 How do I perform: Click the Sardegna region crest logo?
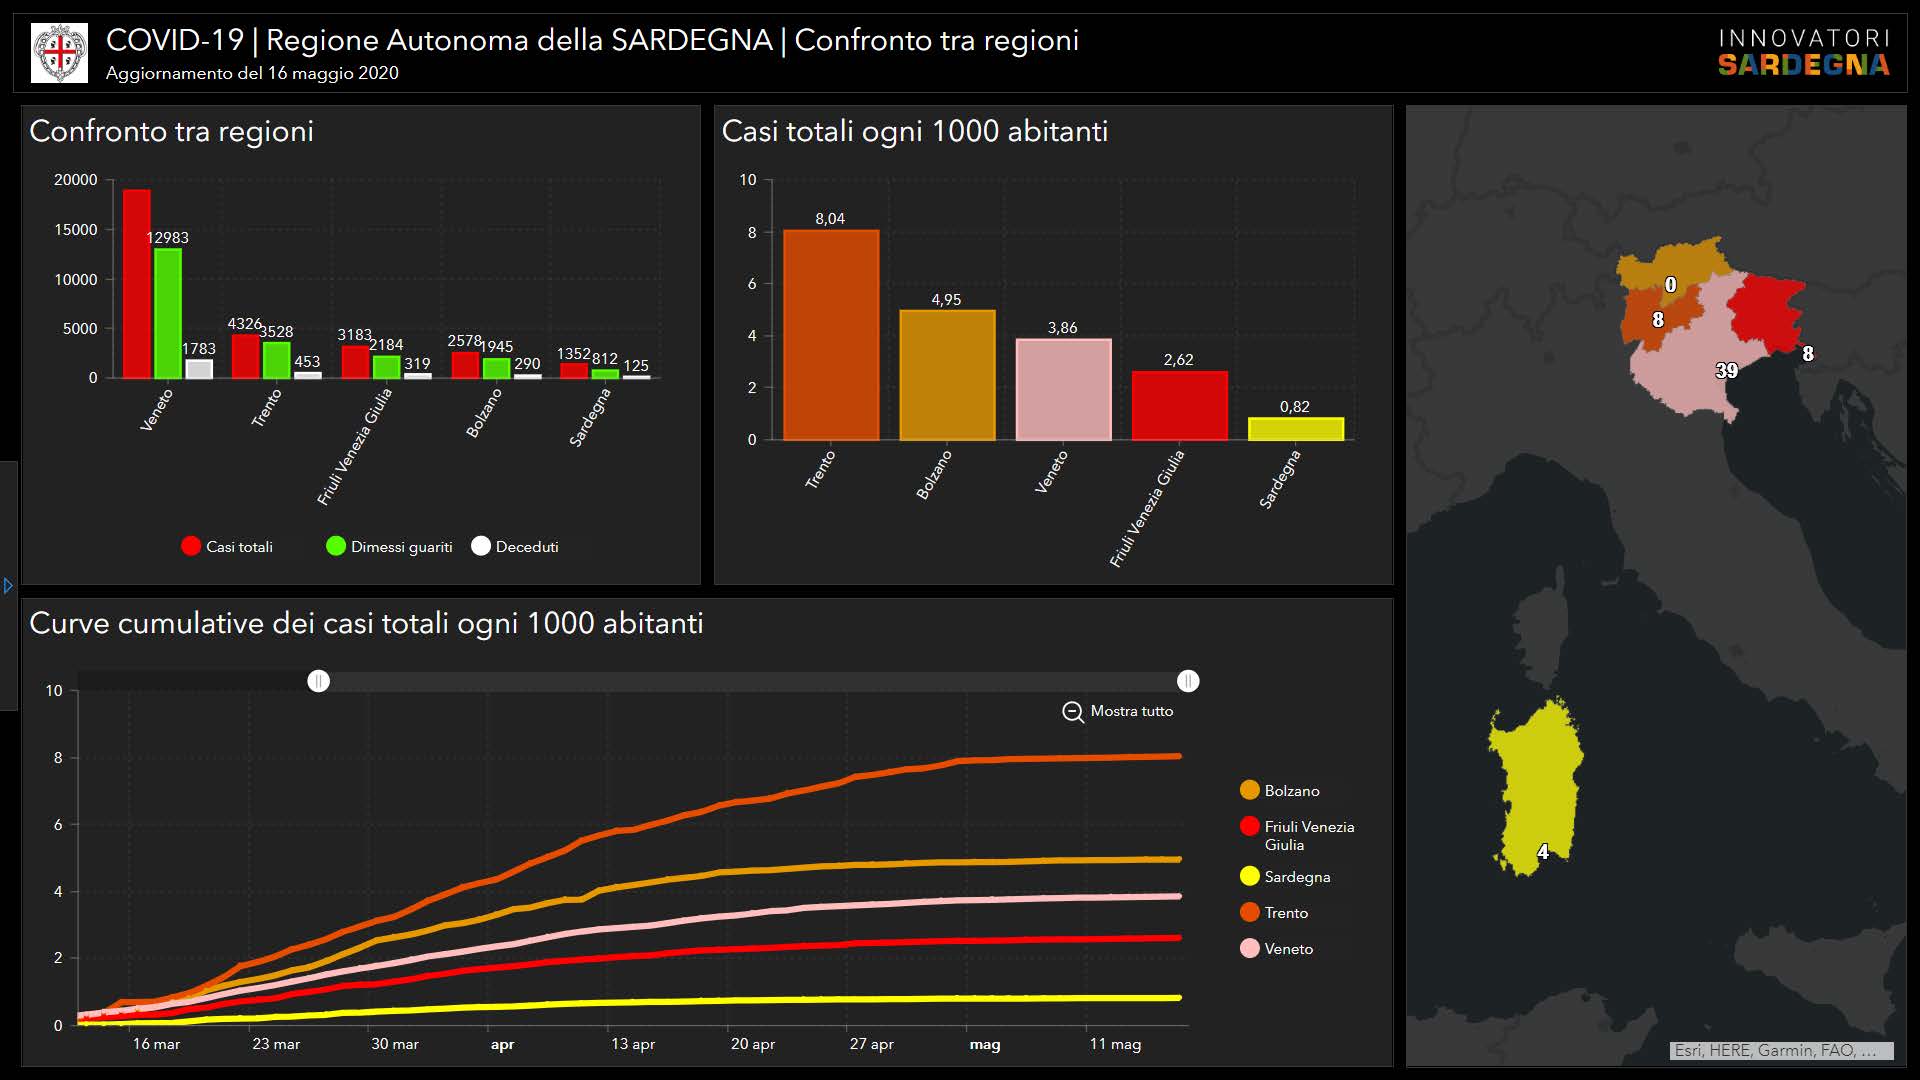[x=60, y=53]
